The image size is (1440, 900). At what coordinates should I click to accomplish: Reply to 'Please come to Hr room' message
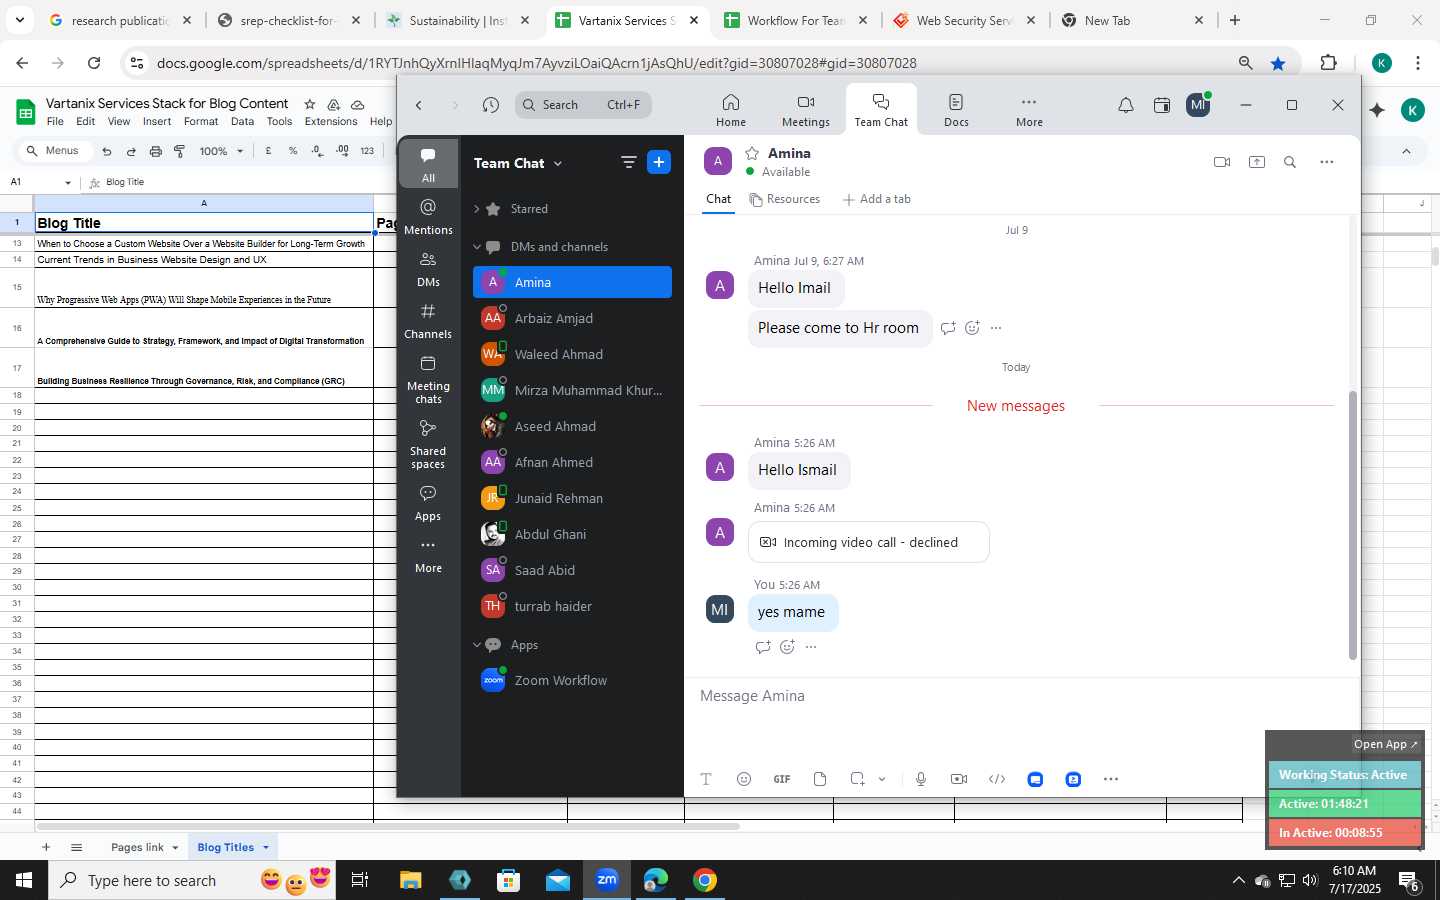coord(948,328)
